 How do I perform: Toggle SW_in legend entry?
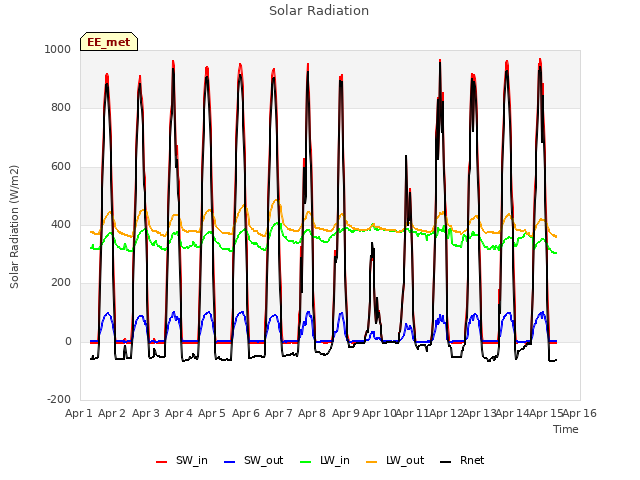click(x=182, y=460)
